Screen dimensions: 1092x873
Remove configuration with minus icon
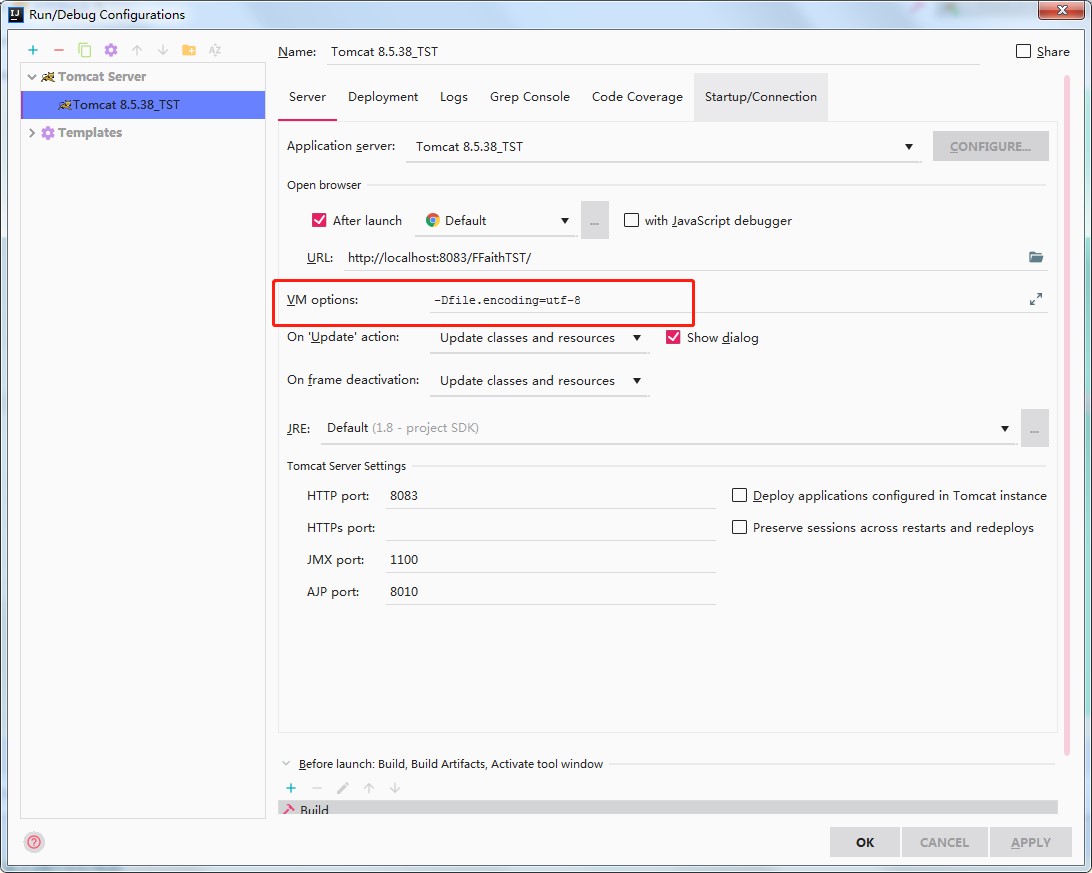pos(58,50)
